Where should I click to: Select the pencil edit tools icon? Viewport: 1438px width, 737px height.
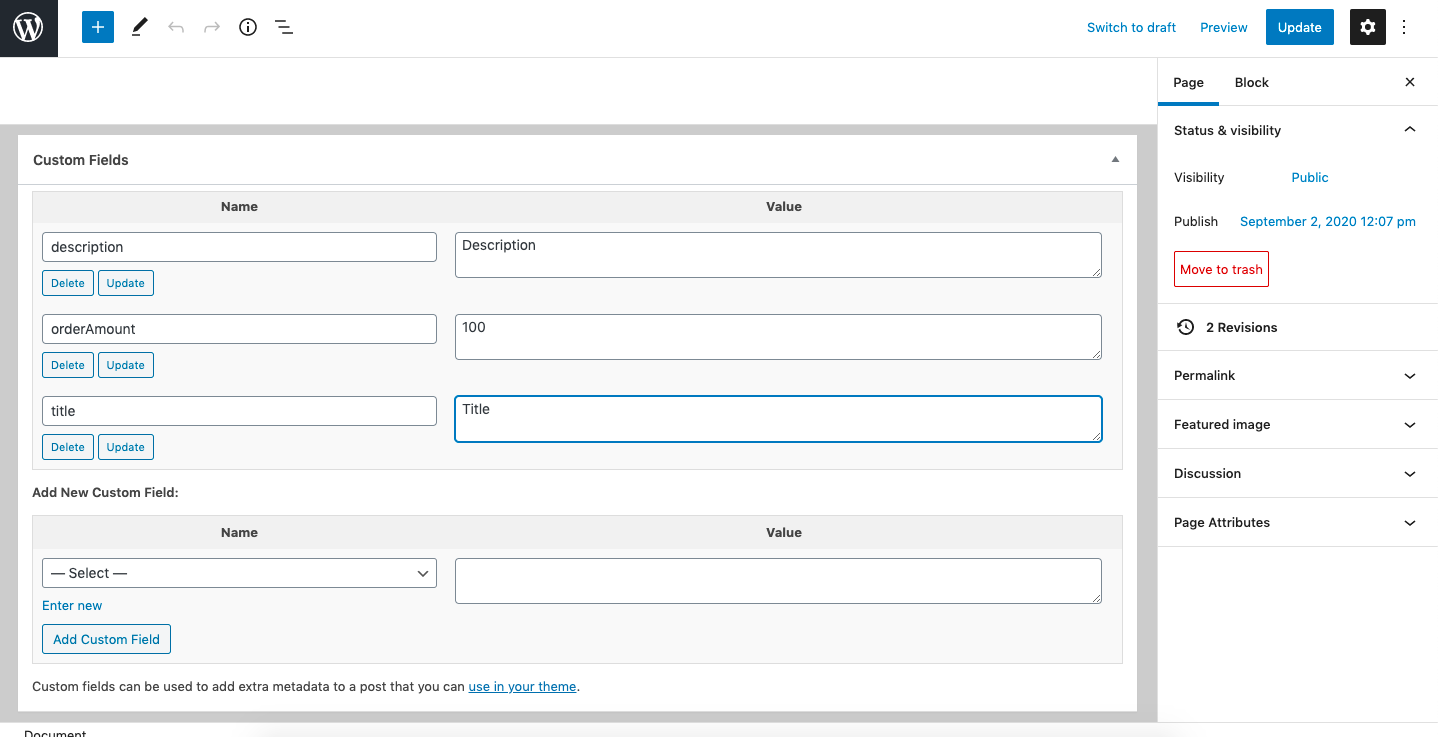coord(139,28)
